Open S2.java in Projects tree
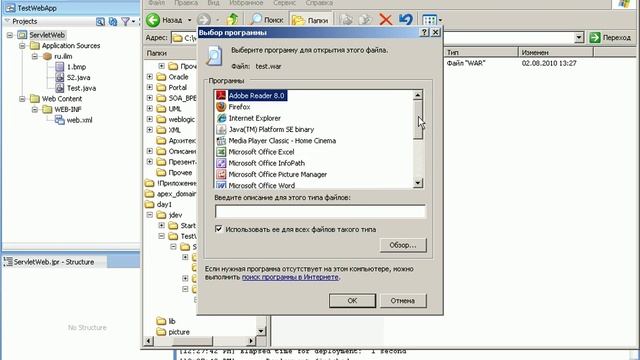The image size is (640, 360). pos(78,78)
